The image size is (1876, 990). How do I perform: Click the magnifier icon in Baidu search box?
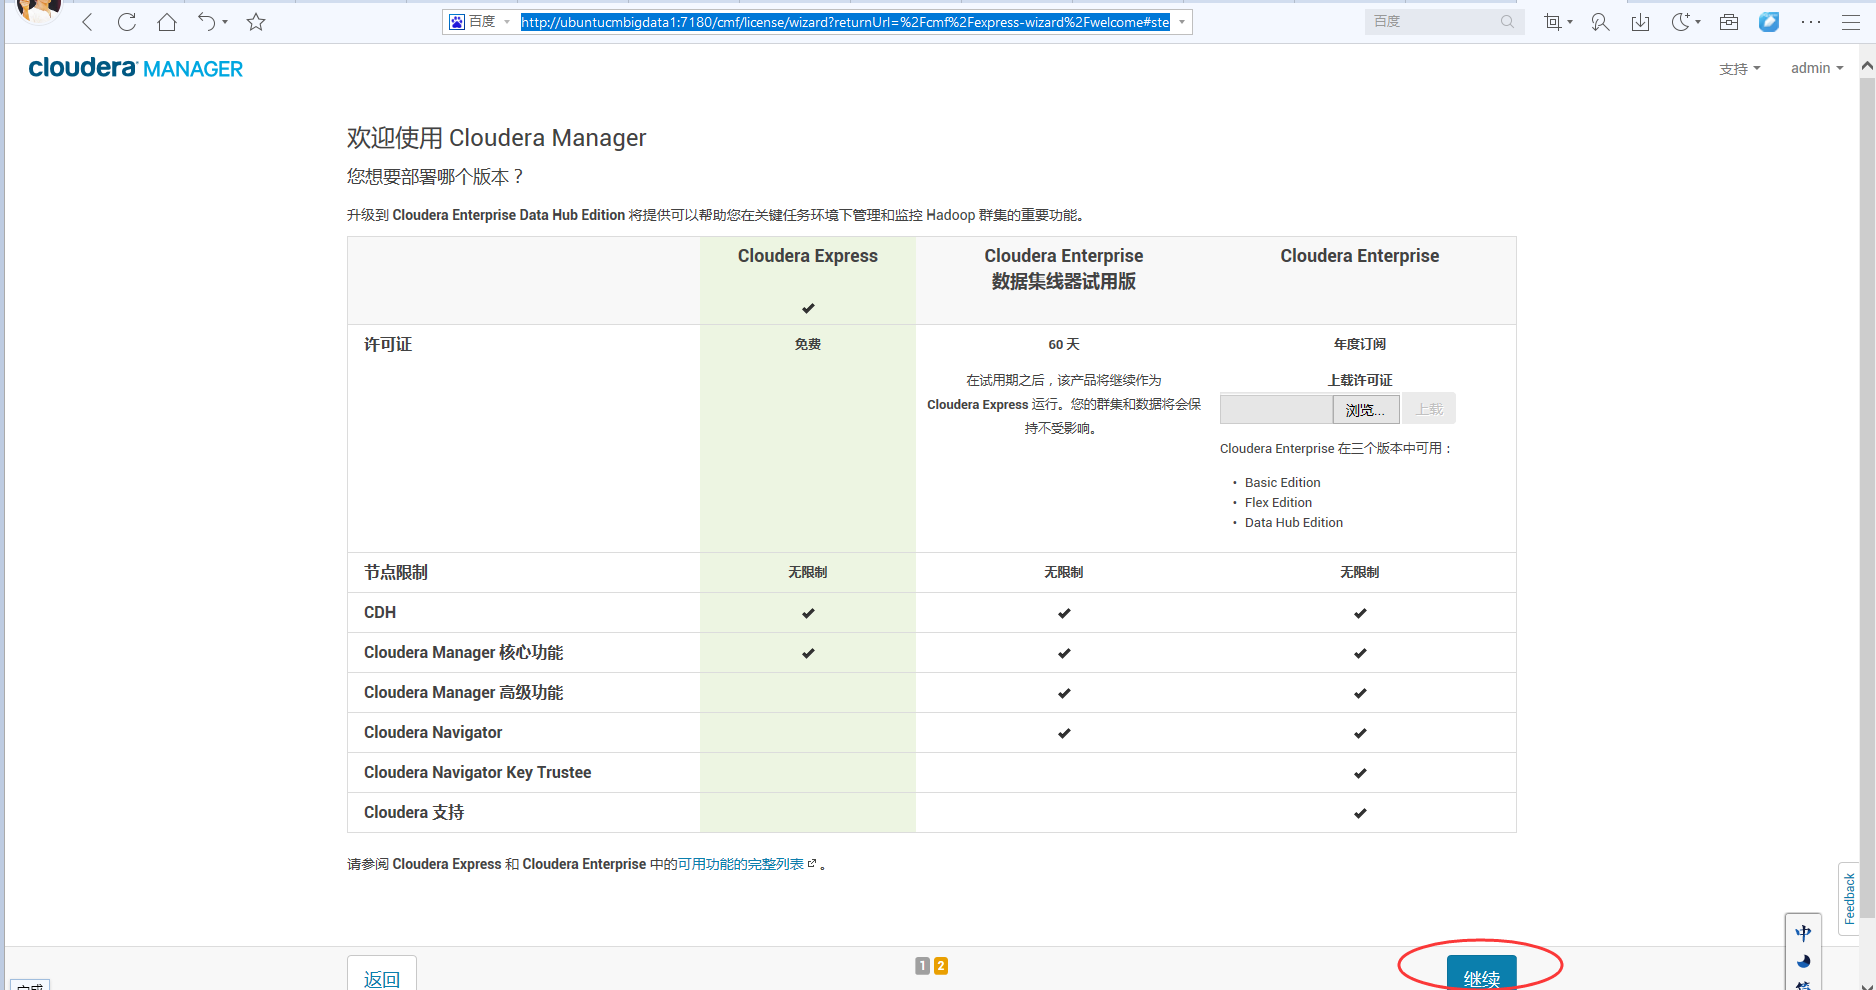[1507, 22]
